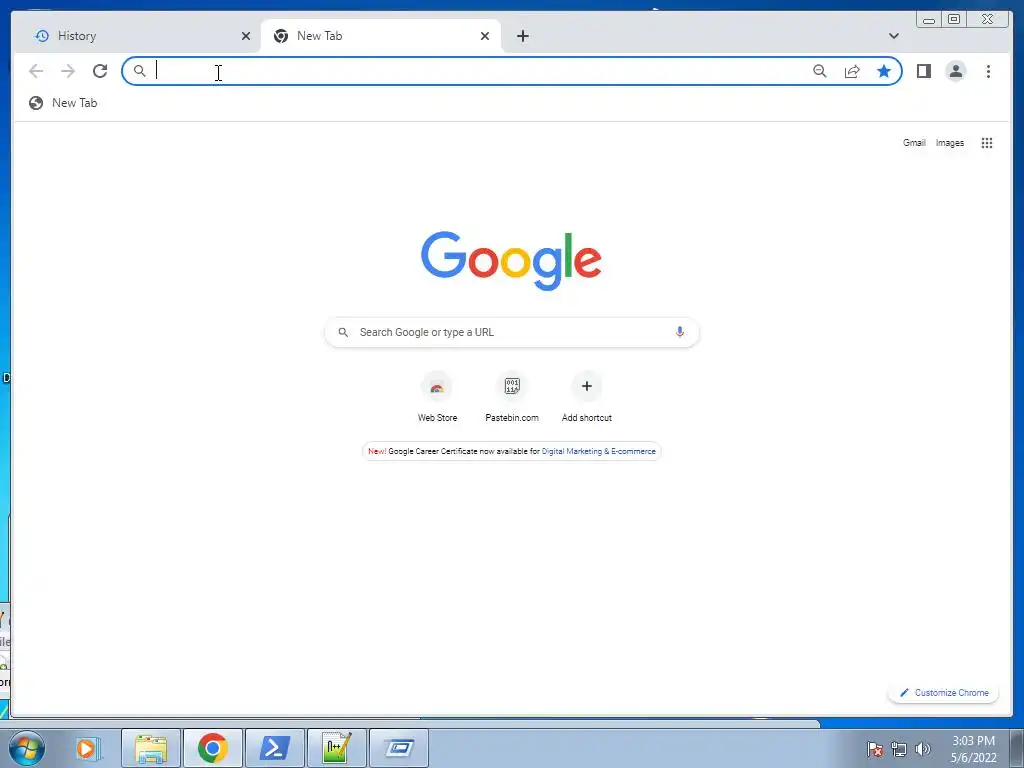The height and width of the screenshot is (768, 1024).
Task: Open the network status tray icon
Action: coord(899,749)
